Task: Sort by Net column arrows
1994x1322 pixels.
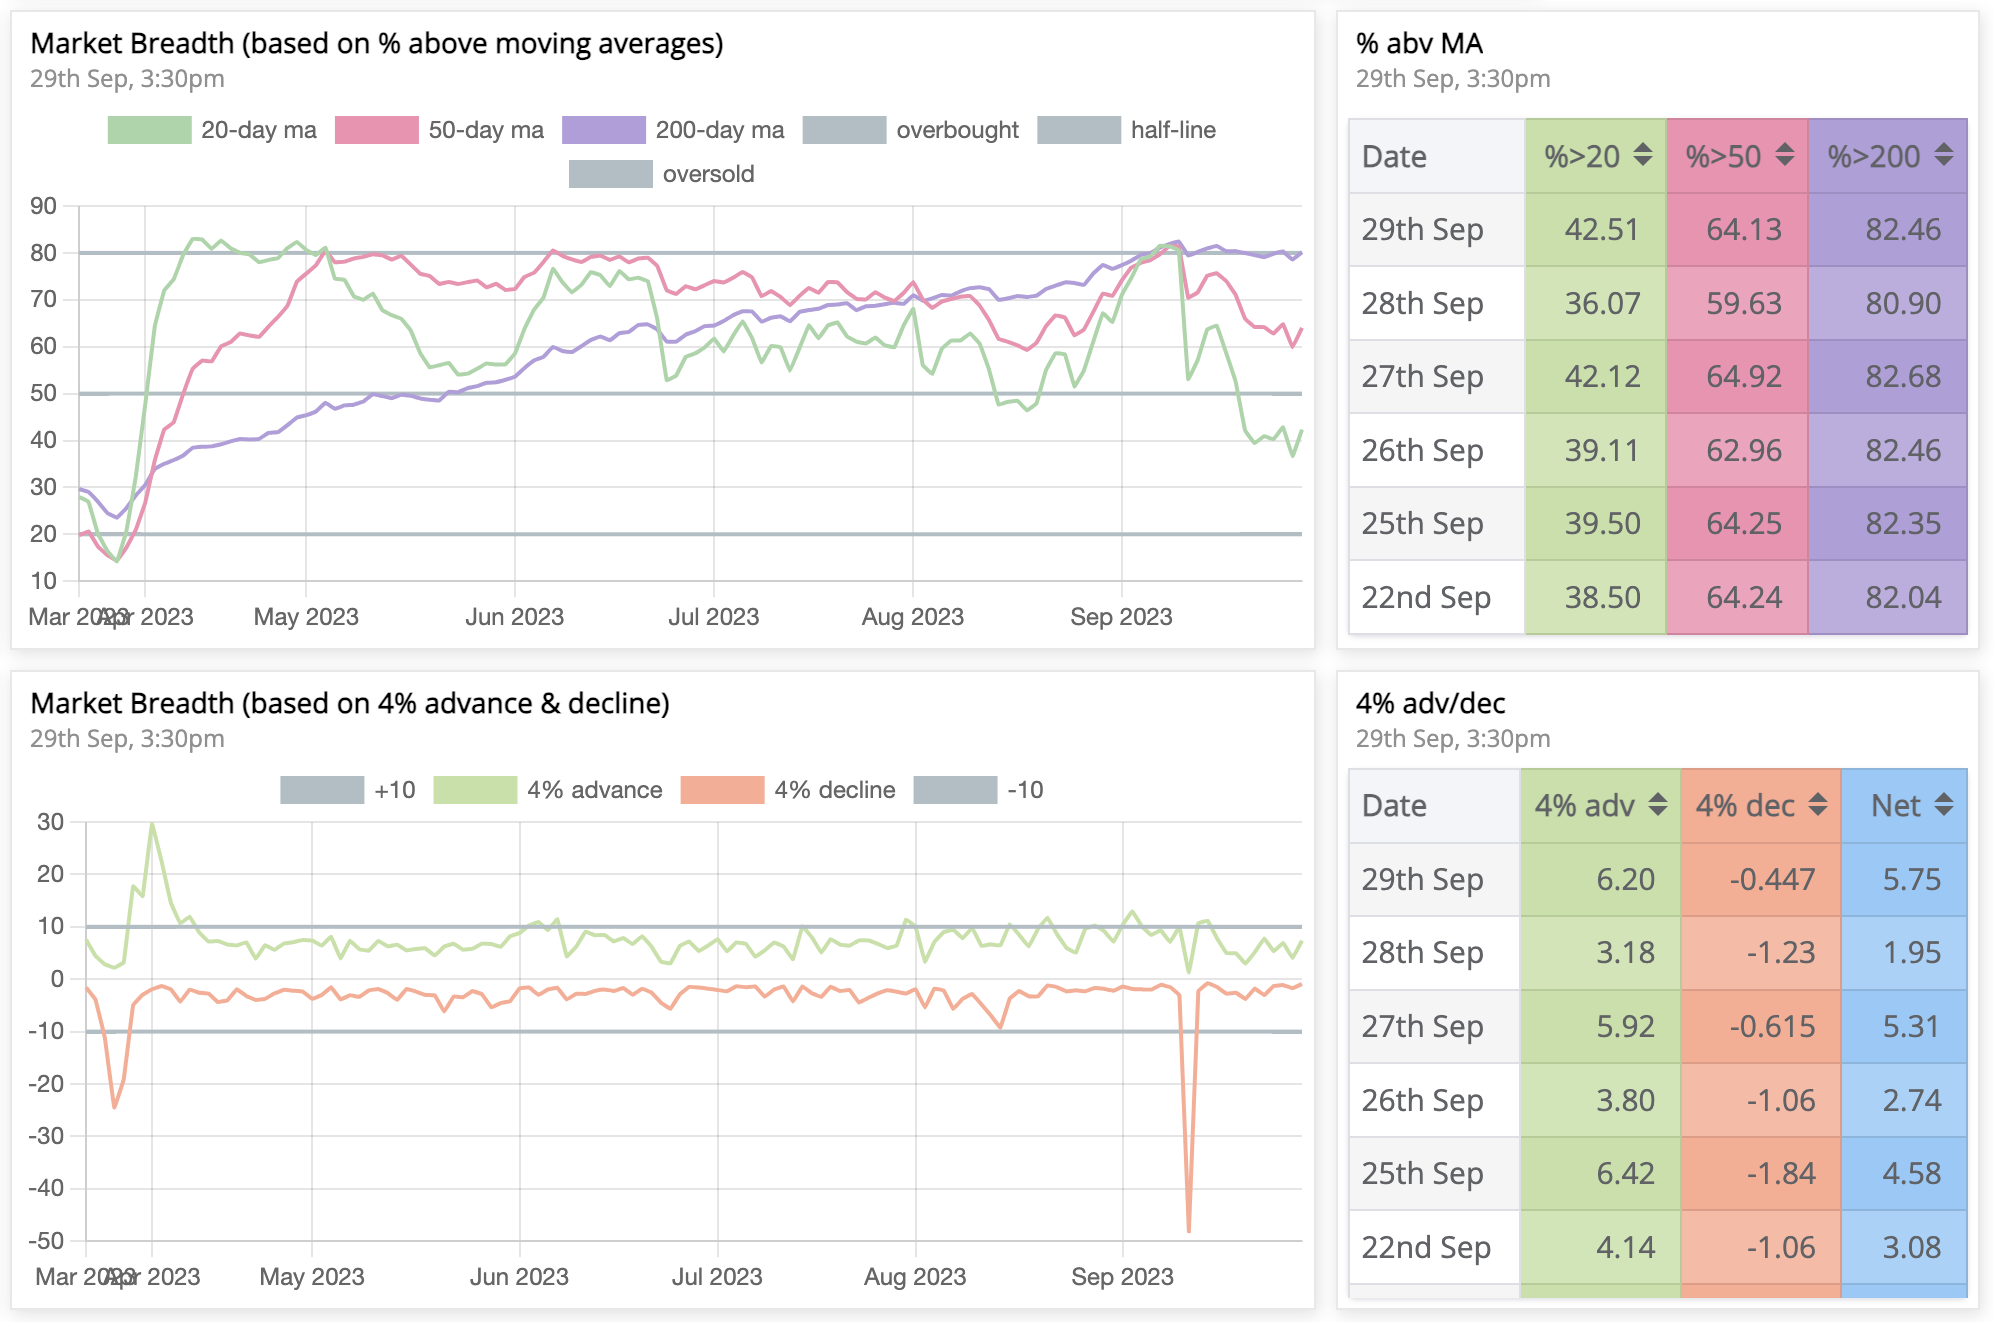Action: (1944, 805)
